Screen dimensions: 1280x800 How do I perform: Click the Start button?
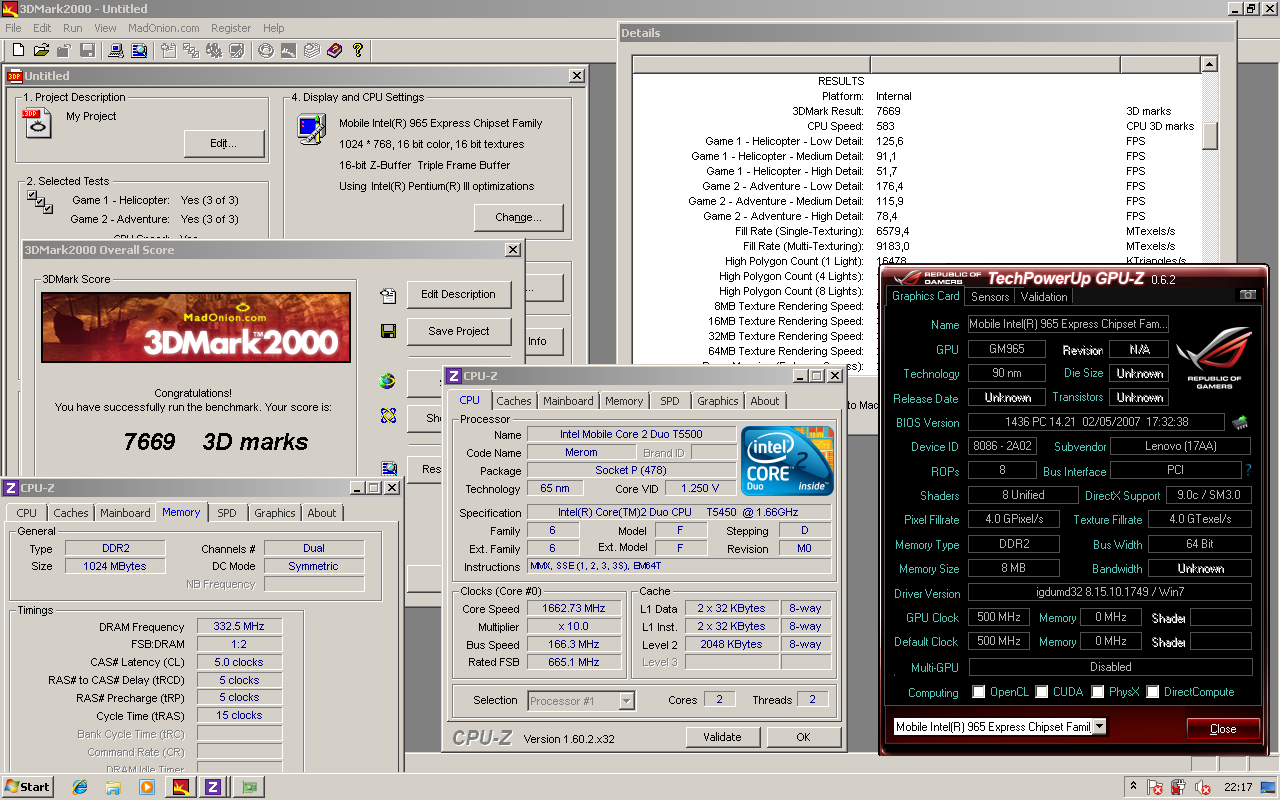pos(28,787)
